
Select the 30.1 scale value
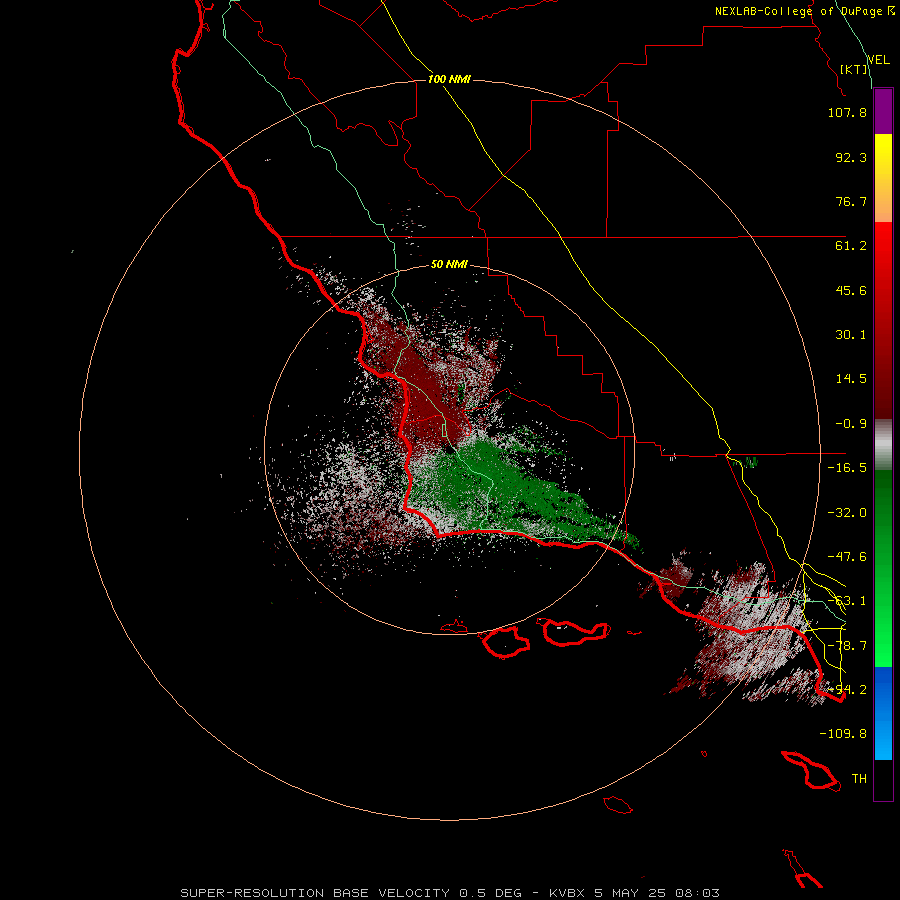(851, 335)
